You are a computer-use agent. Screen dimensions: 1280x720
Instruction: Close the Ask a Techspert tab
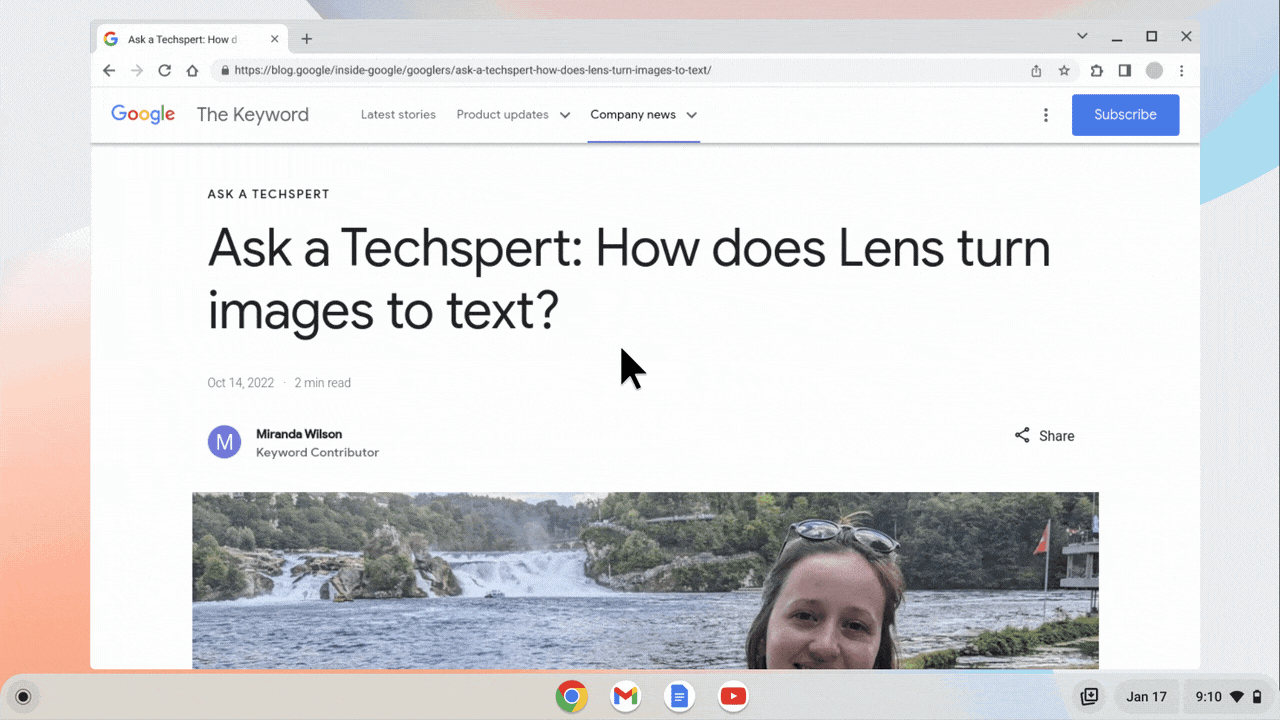coord(275,39)
